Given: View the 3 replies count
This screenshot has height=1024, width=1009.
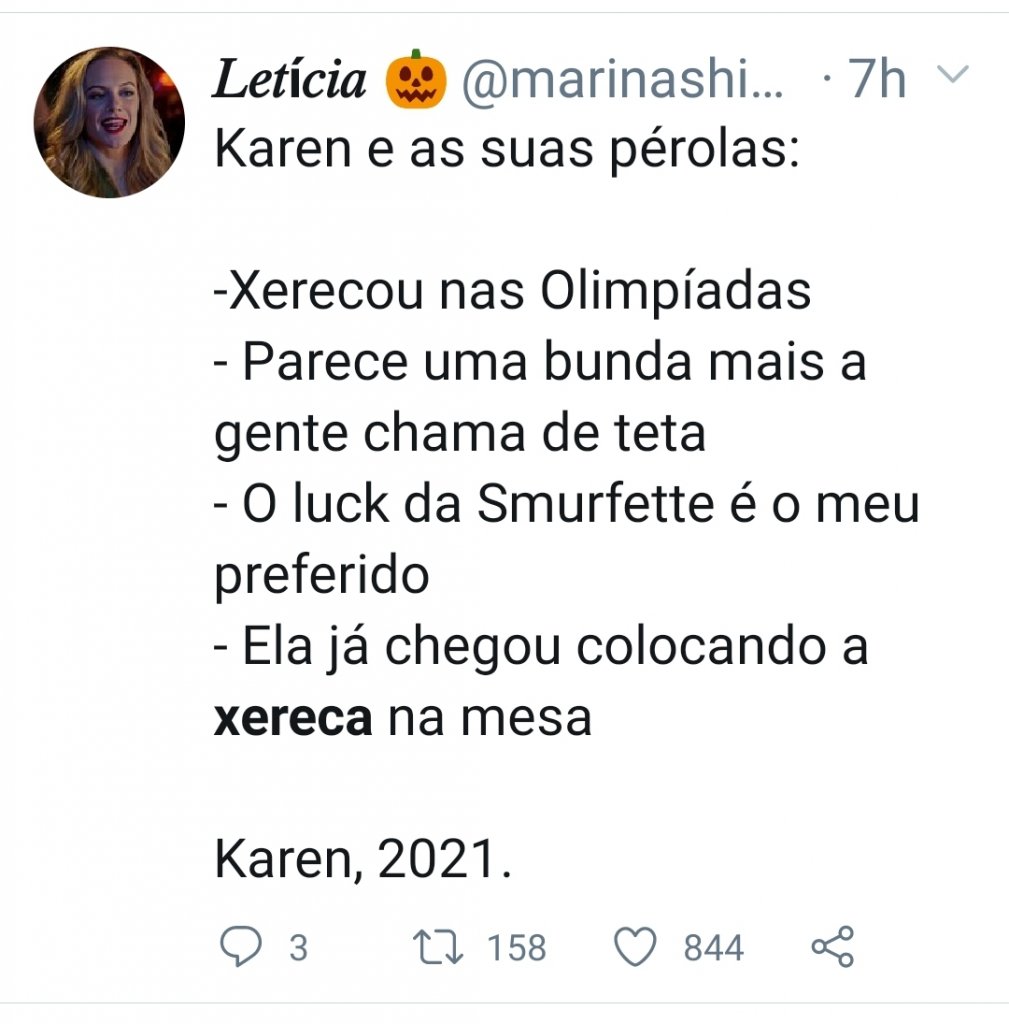Looking at the screenshot, I should coord(298,948).
